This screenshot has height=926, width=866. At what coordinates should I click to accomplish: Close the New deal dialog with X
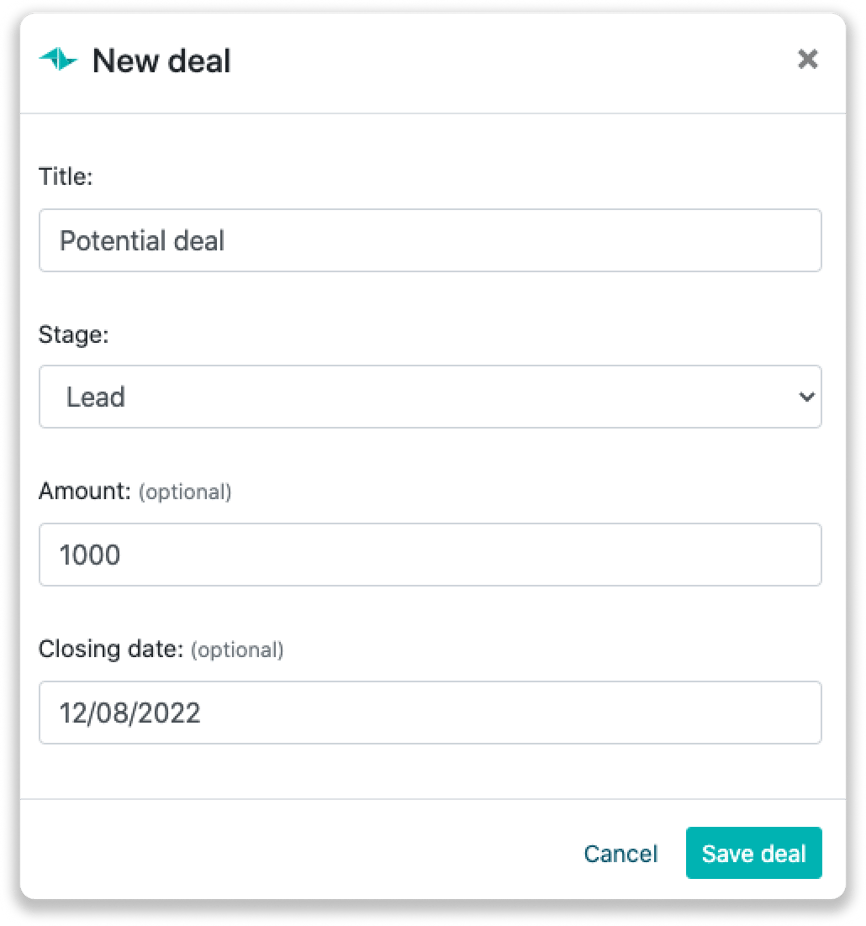point(808,60)
